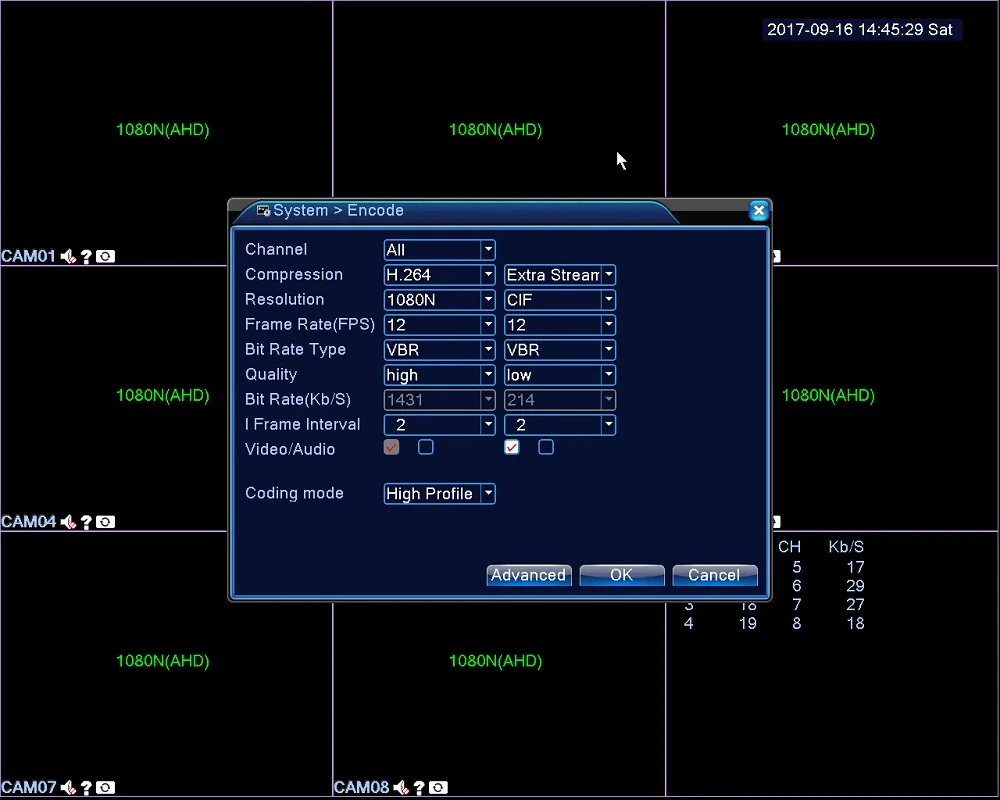Click the disabled Bit Rate 1431 dropdown
The width and height of the screenshot is (1000, 800).
tap(439, 399)
